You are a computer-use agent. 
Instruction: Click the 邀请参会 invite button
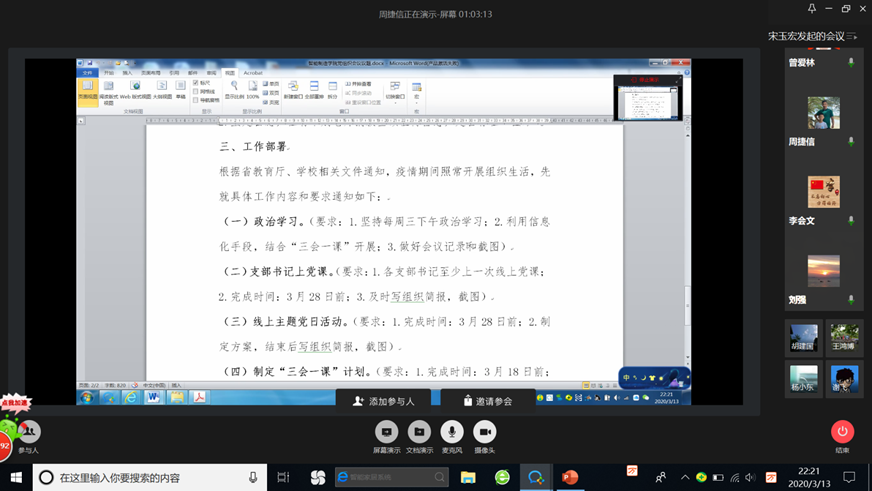tap(487, 400)
